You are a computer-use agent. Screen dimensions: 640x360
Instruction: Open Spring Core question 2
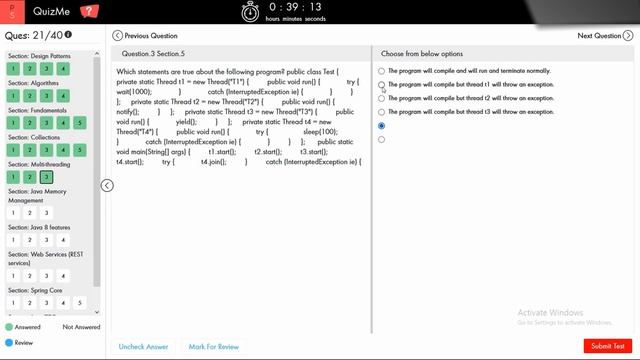click(x=30, y=303)
